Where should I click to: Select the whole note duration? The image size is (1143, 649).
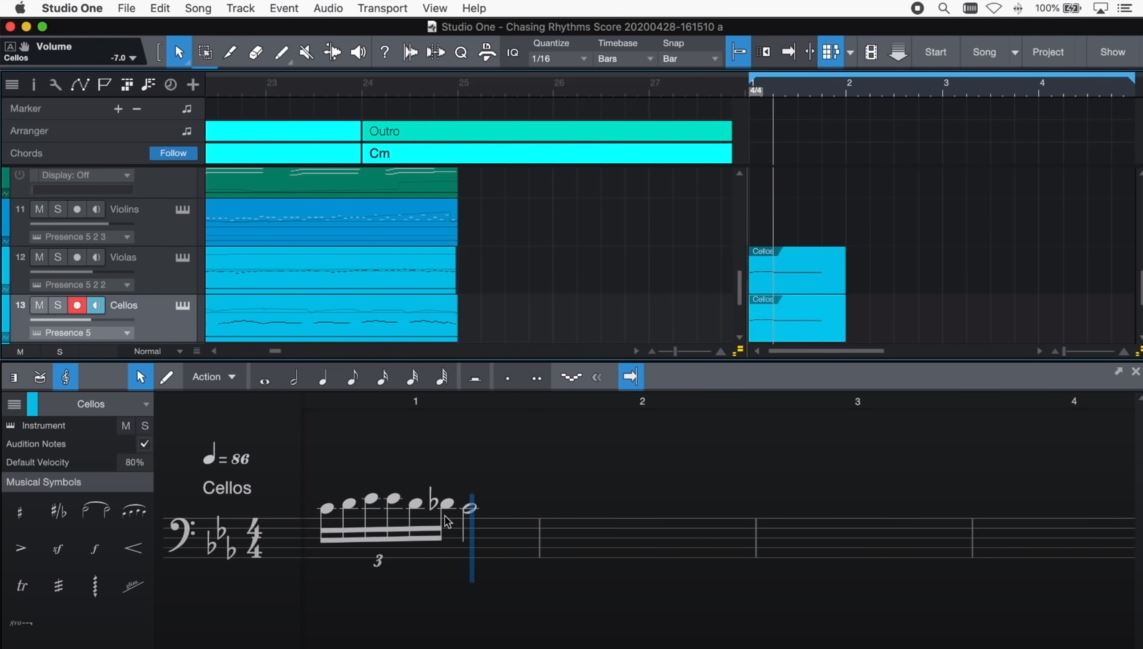264,378
